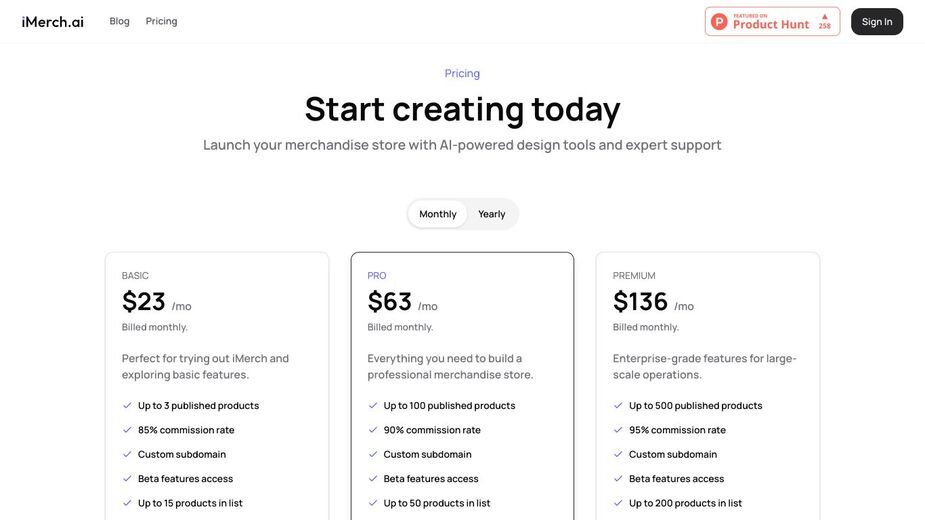This screenshot has height=520, width=925.
Task: Click checkmark beside Up to 3 published products
Action: 127,405
